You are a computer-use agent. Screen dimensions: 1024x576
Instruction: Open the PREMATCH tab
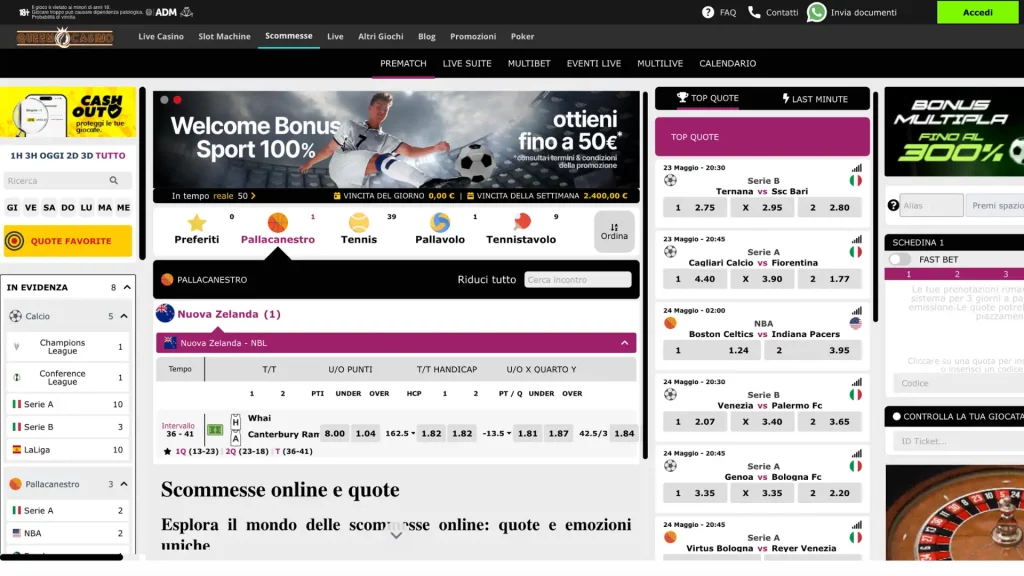[x=403, y=63]
